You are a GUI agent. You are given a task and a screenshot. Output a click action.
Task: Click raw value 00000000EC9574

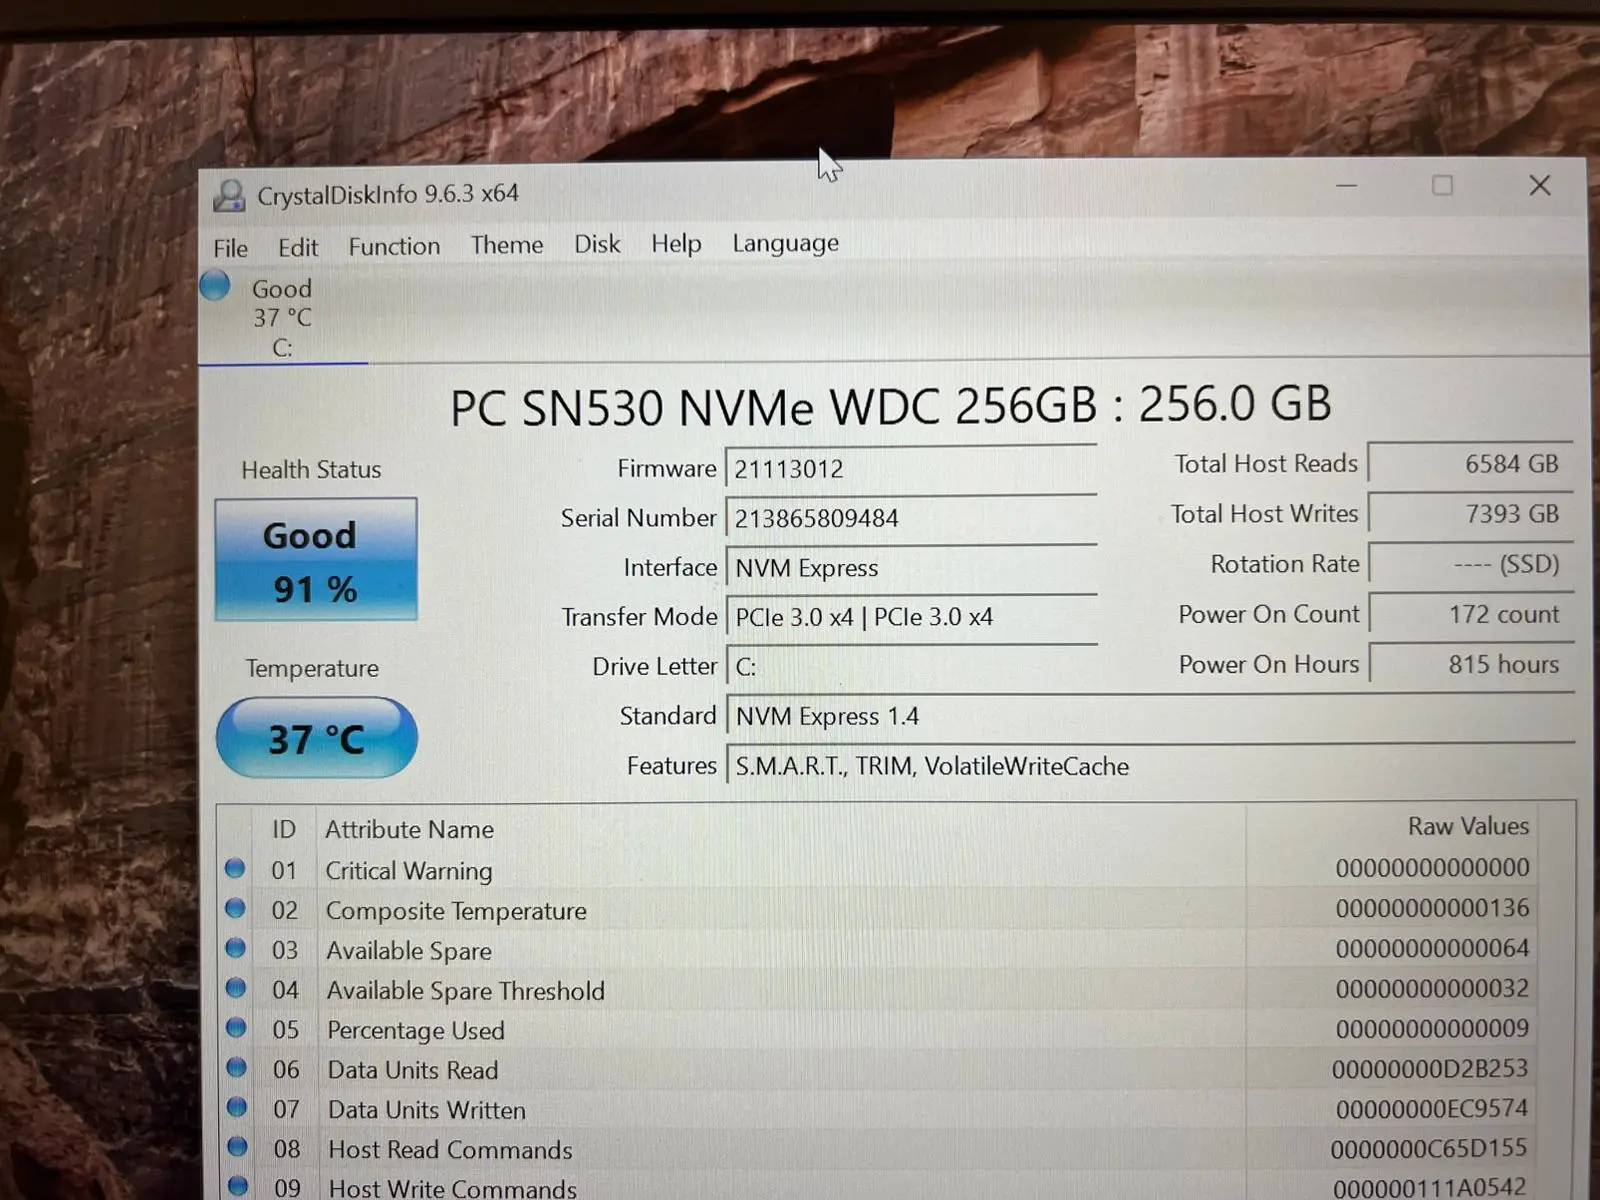click(1431, 1108)
